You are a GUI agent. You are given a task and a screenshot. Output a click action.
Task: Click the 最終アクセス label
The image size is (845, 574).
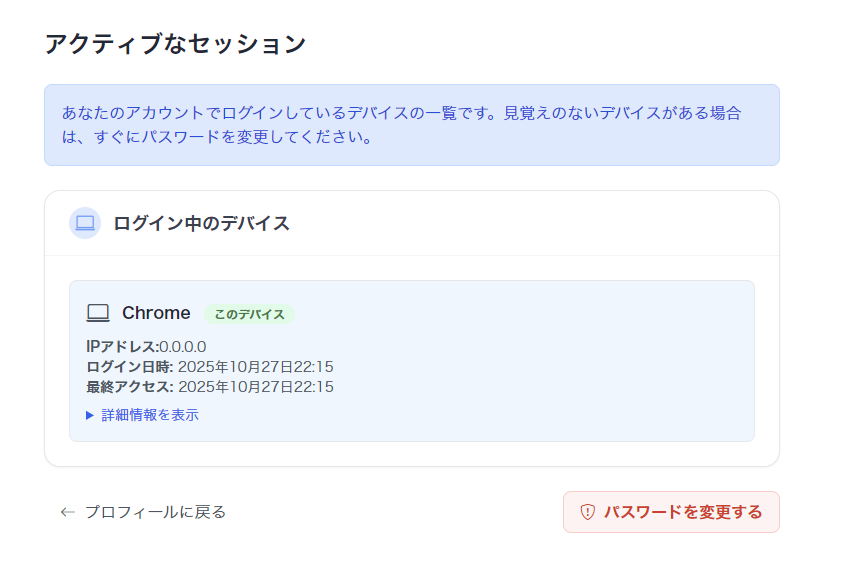pos(130,387)
